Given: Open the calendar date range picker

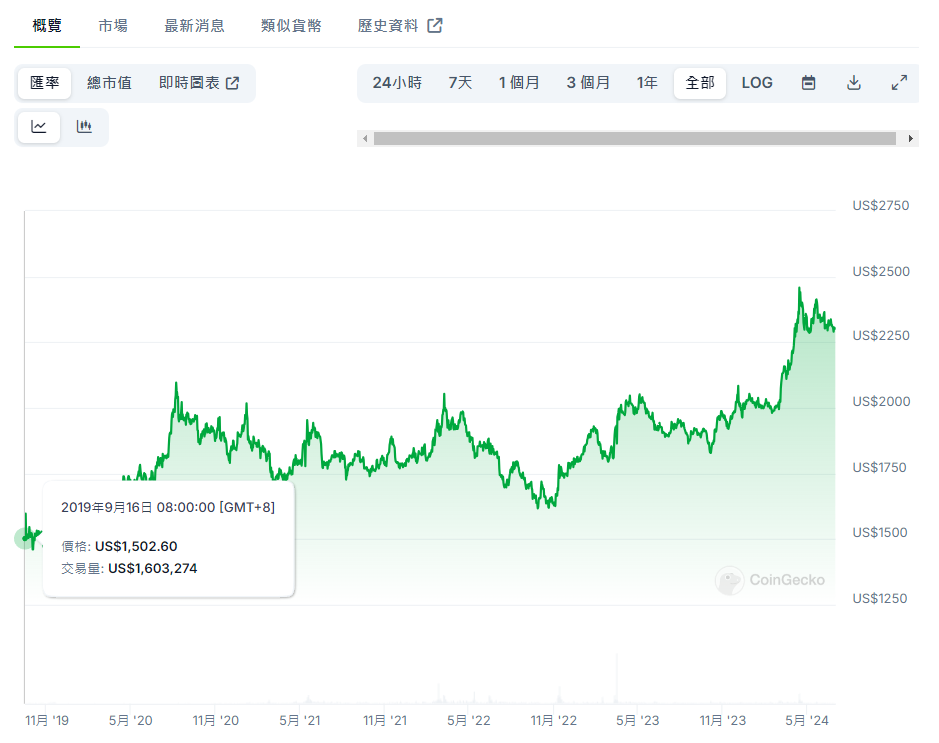Looking at the screenshot, I should coord(808,83).
